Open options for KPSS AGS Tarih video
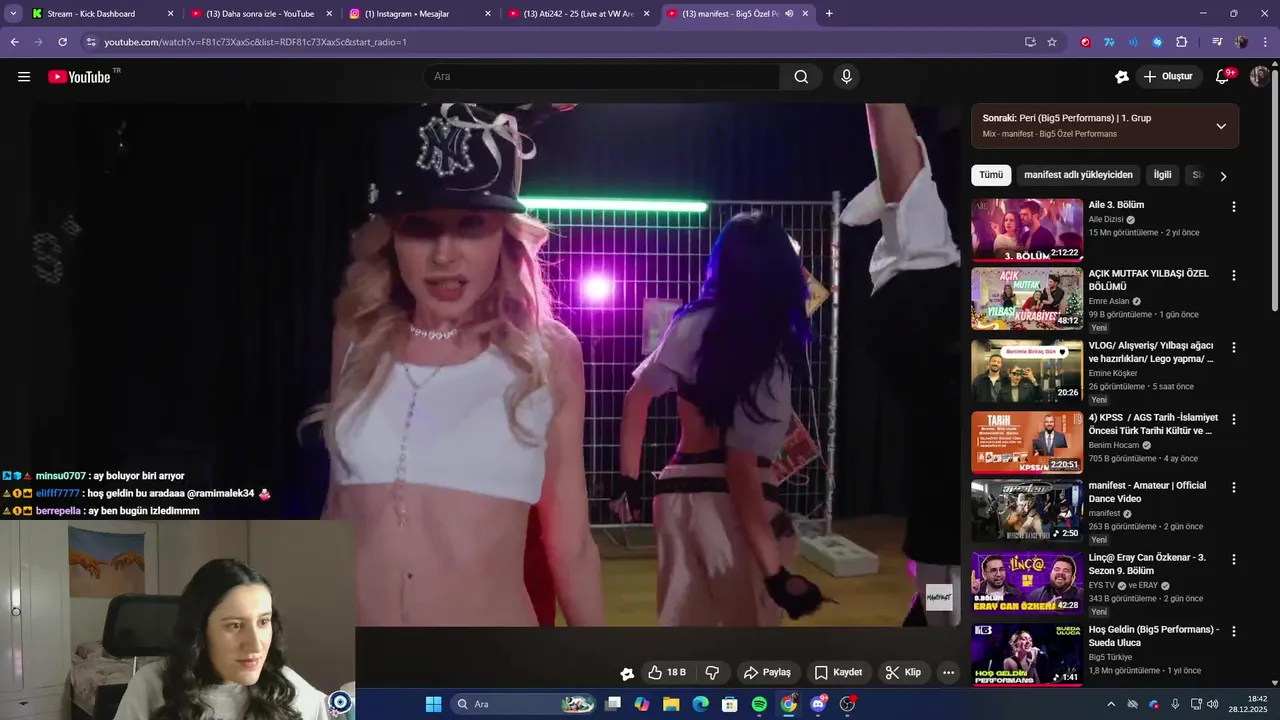This screenshot has width=1280, height=720. [x=1233, y=419]
